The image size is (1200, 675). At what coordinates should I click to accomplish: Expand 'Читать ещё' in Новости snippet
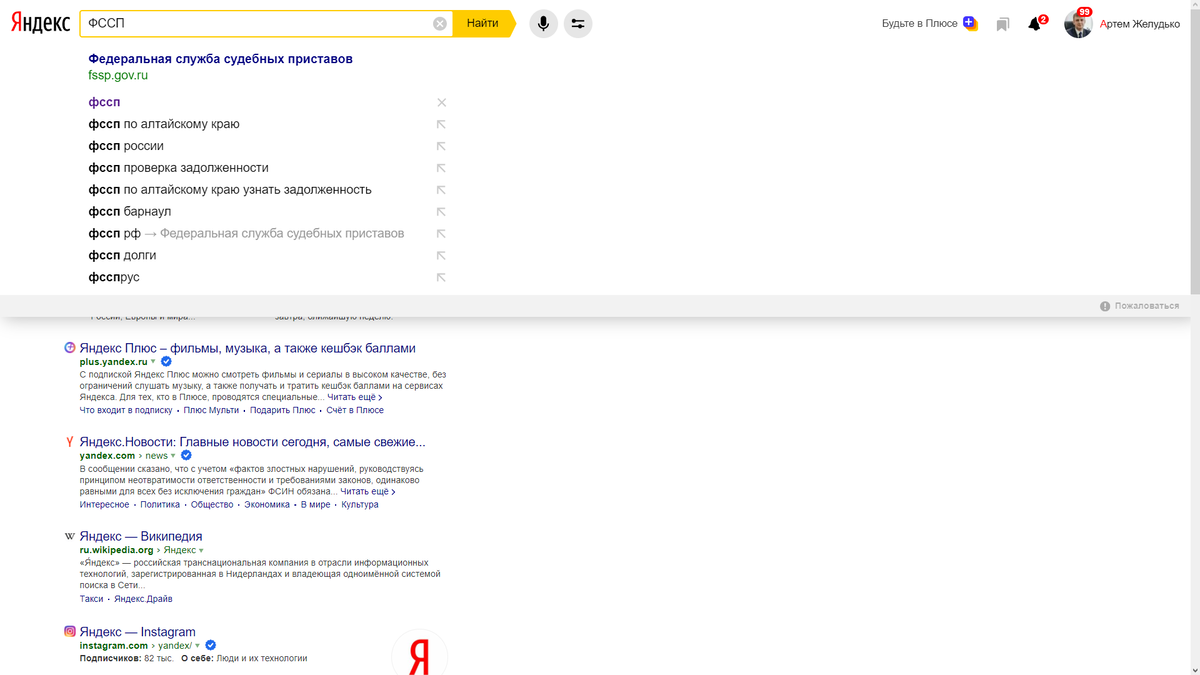coord(368,491)
